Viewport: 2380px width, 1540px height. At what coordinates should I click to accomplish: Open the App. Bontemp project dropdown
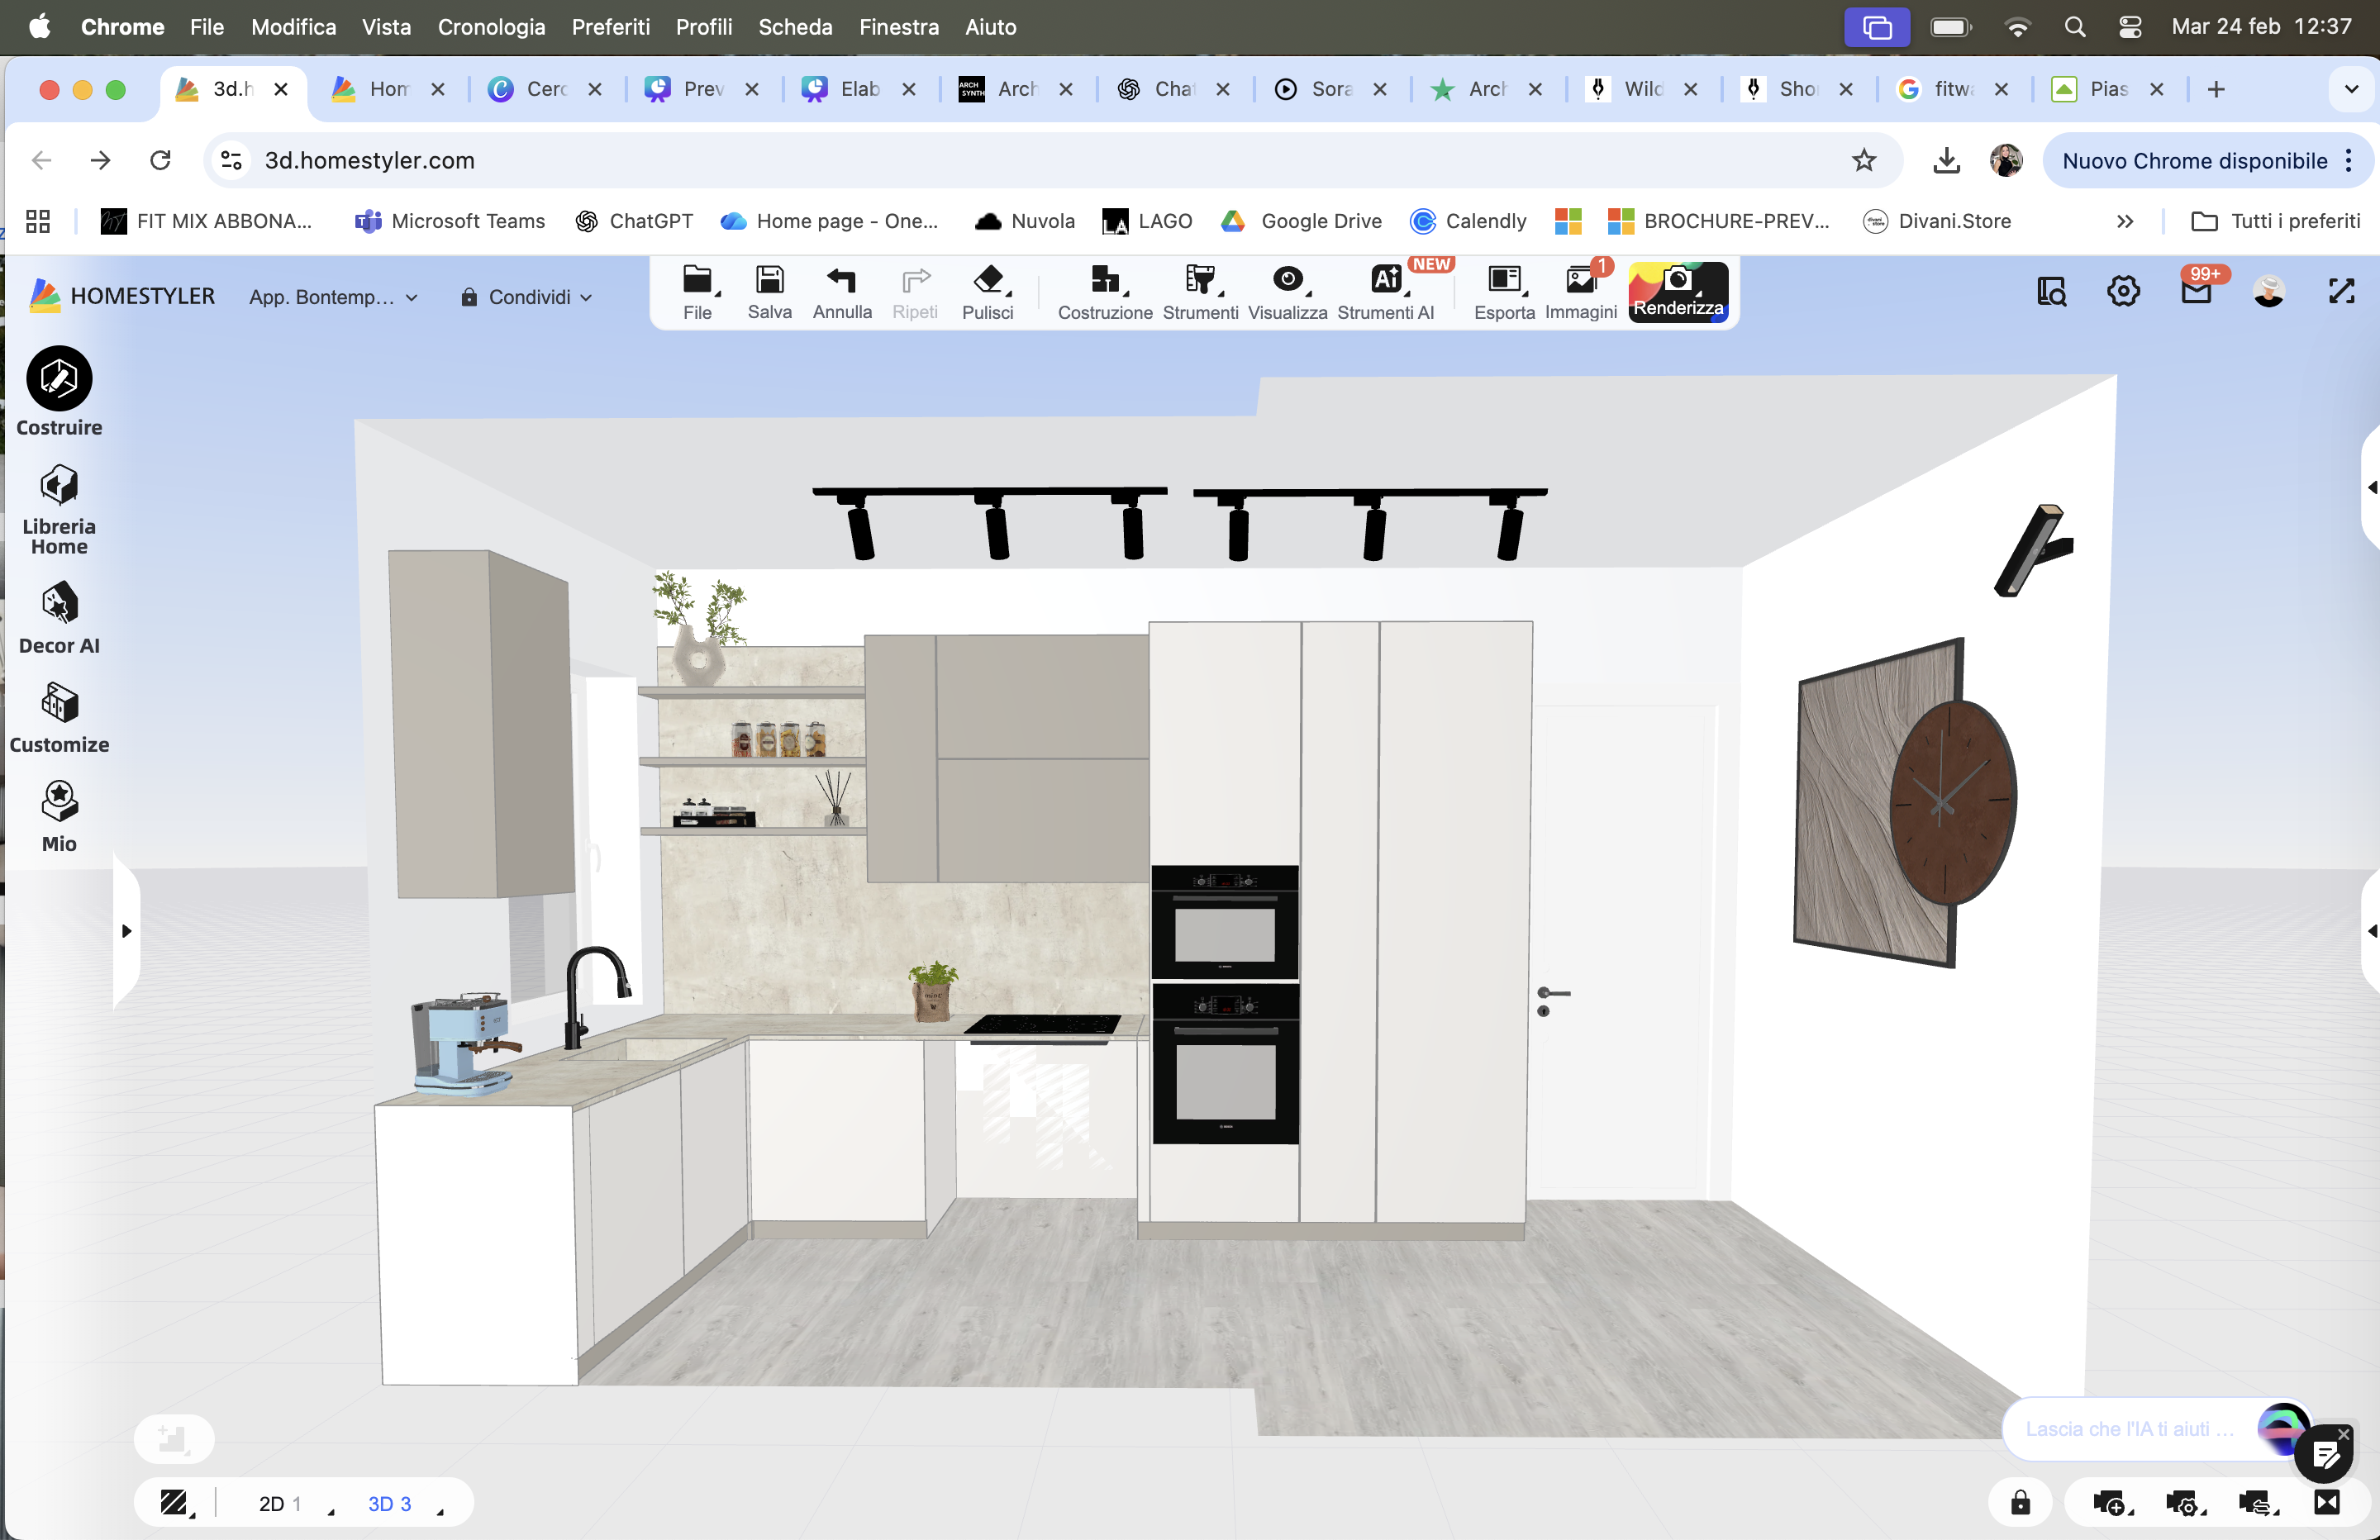click(333, 297)
